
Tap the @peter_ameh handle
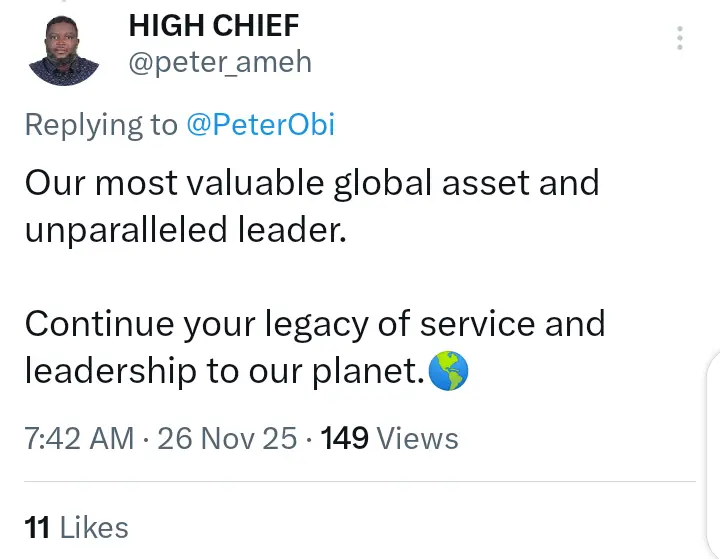click(x=220, y=63)
